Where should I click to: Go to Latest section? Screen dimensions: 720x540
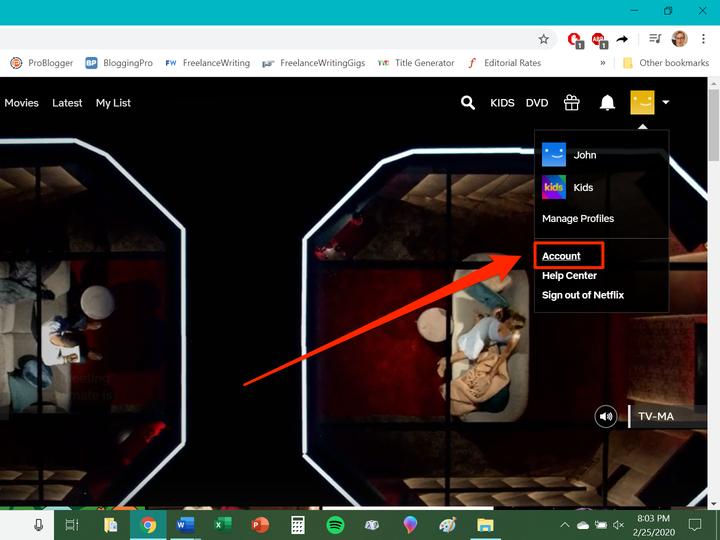click(67, 103)
